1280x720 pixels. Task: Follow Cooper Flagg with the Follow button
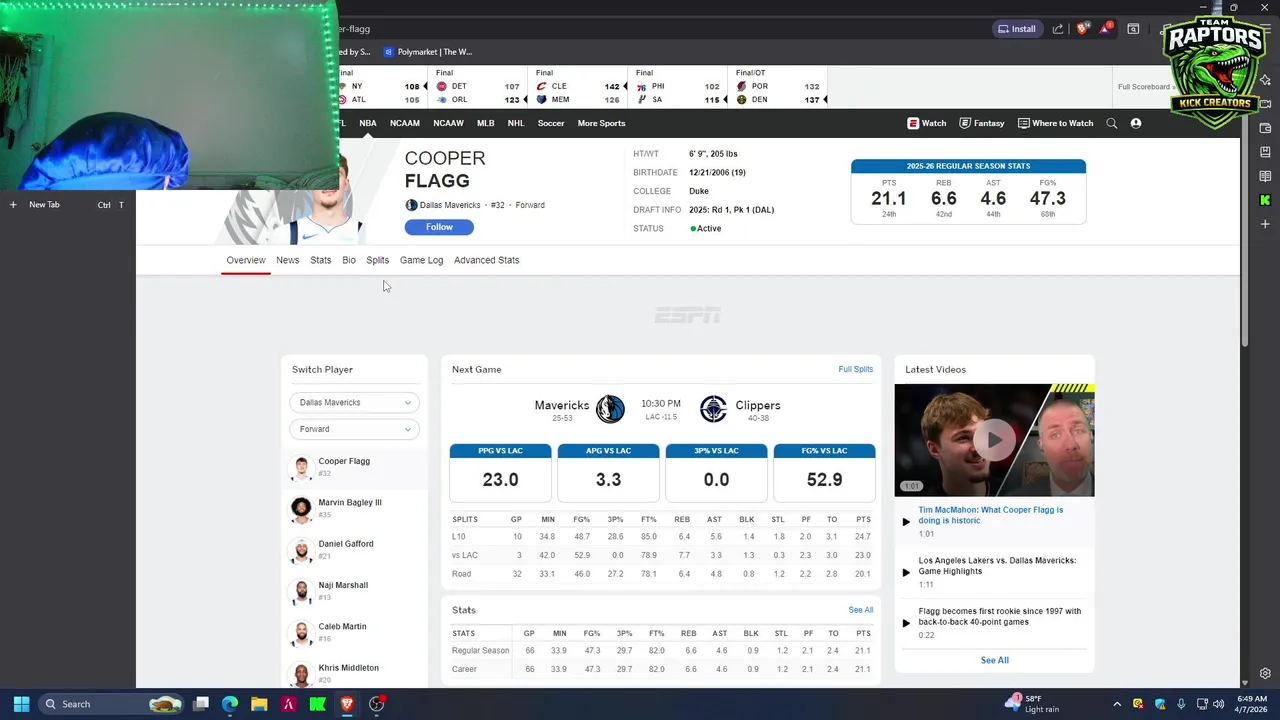(439, 227)
